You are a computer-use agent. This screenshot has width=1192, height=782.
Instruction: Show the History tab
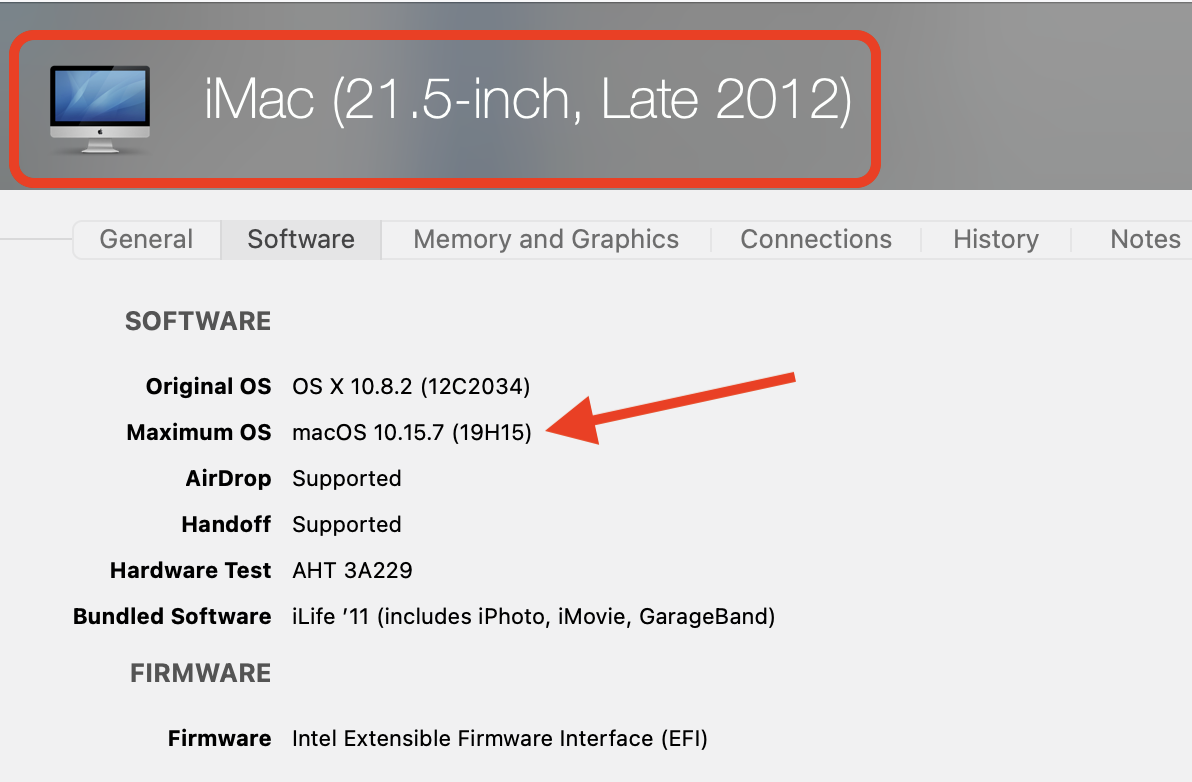click(996, 240)
